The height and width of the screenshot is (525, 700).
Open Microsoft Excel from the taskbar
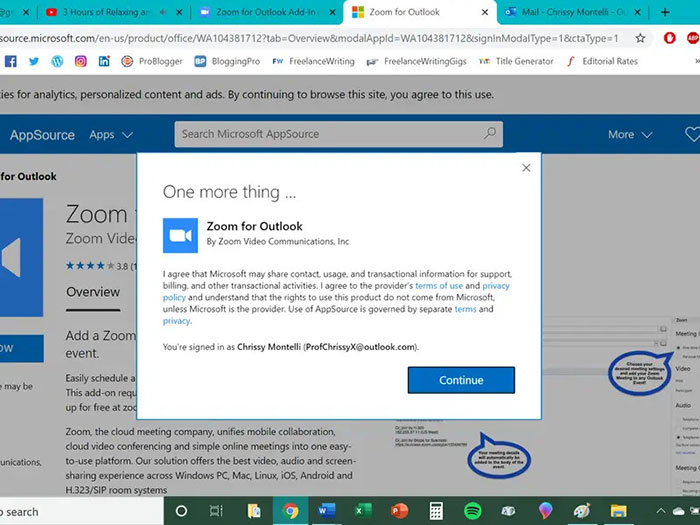coord(363,511)
